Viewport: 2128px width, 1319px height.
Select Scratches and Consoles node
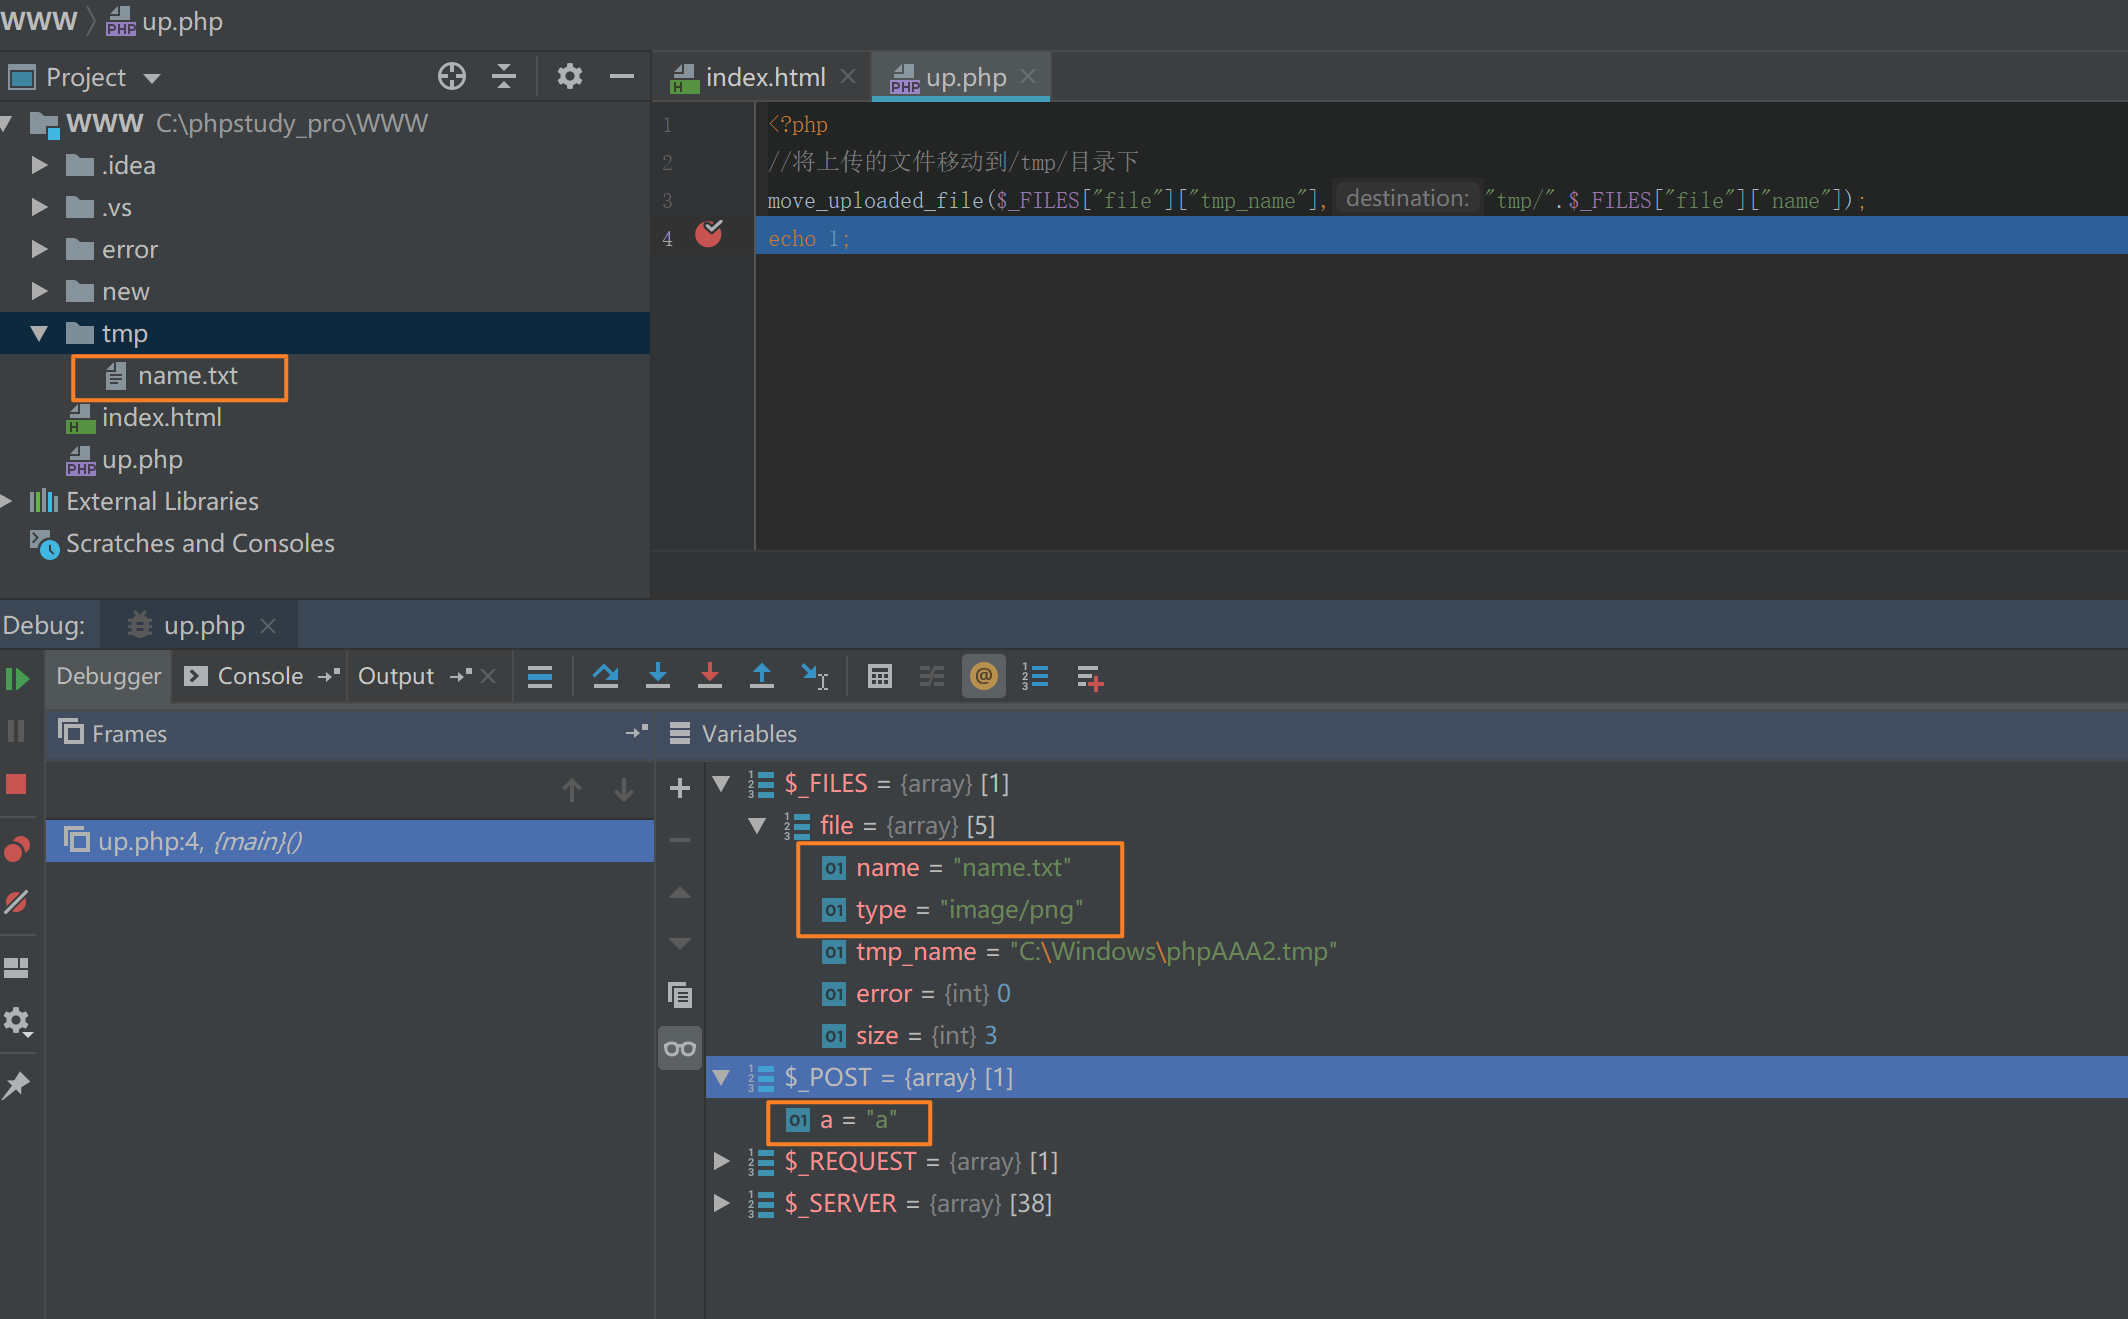pos(200,544)
